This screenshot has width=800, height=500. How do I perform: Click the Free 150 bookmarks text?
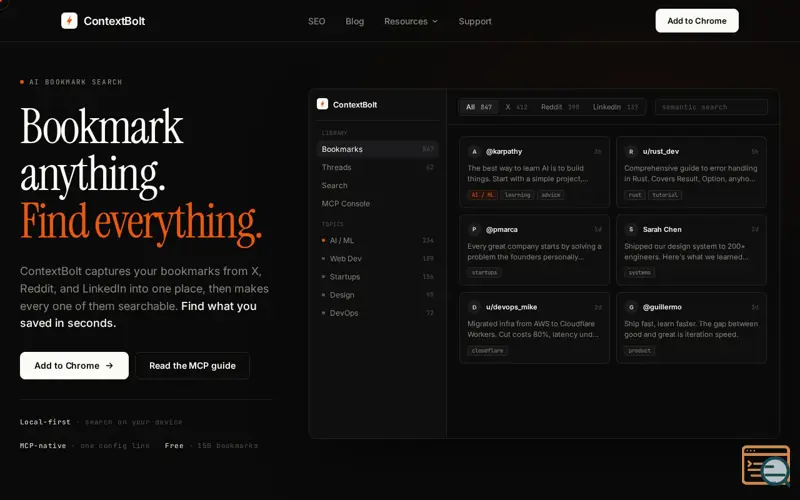(211, 445)
